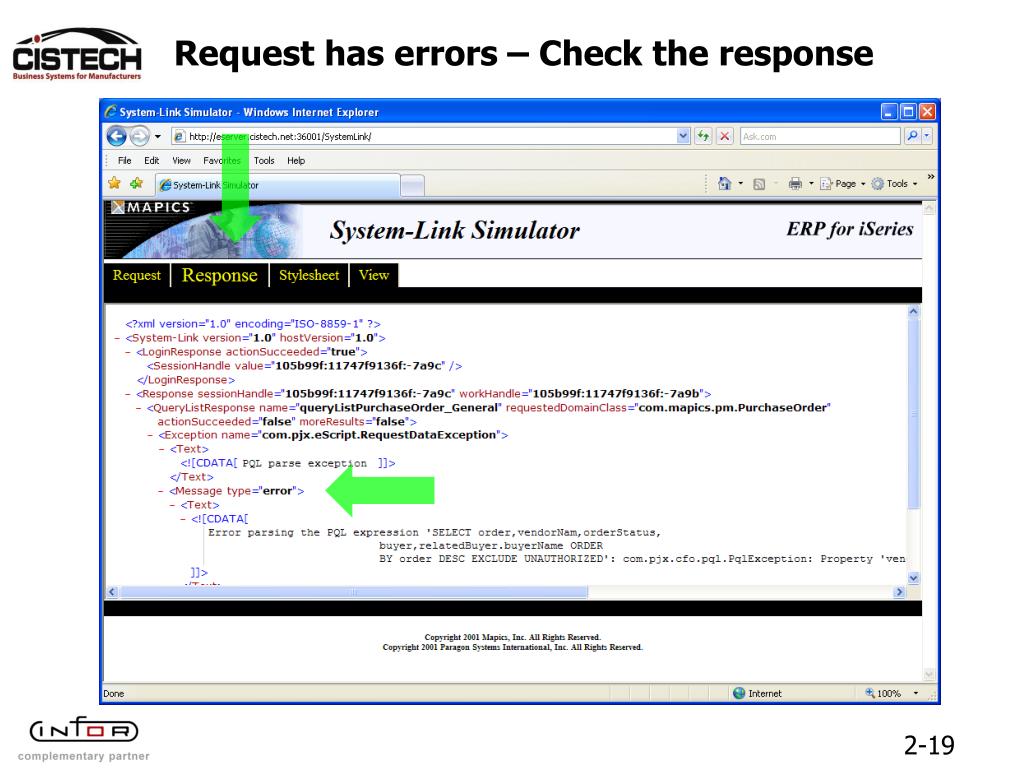Screen dimensions: 1024x768
Task: Open the Print dropdown arrow
Action: pyautogui.click(x=811, y=184)
